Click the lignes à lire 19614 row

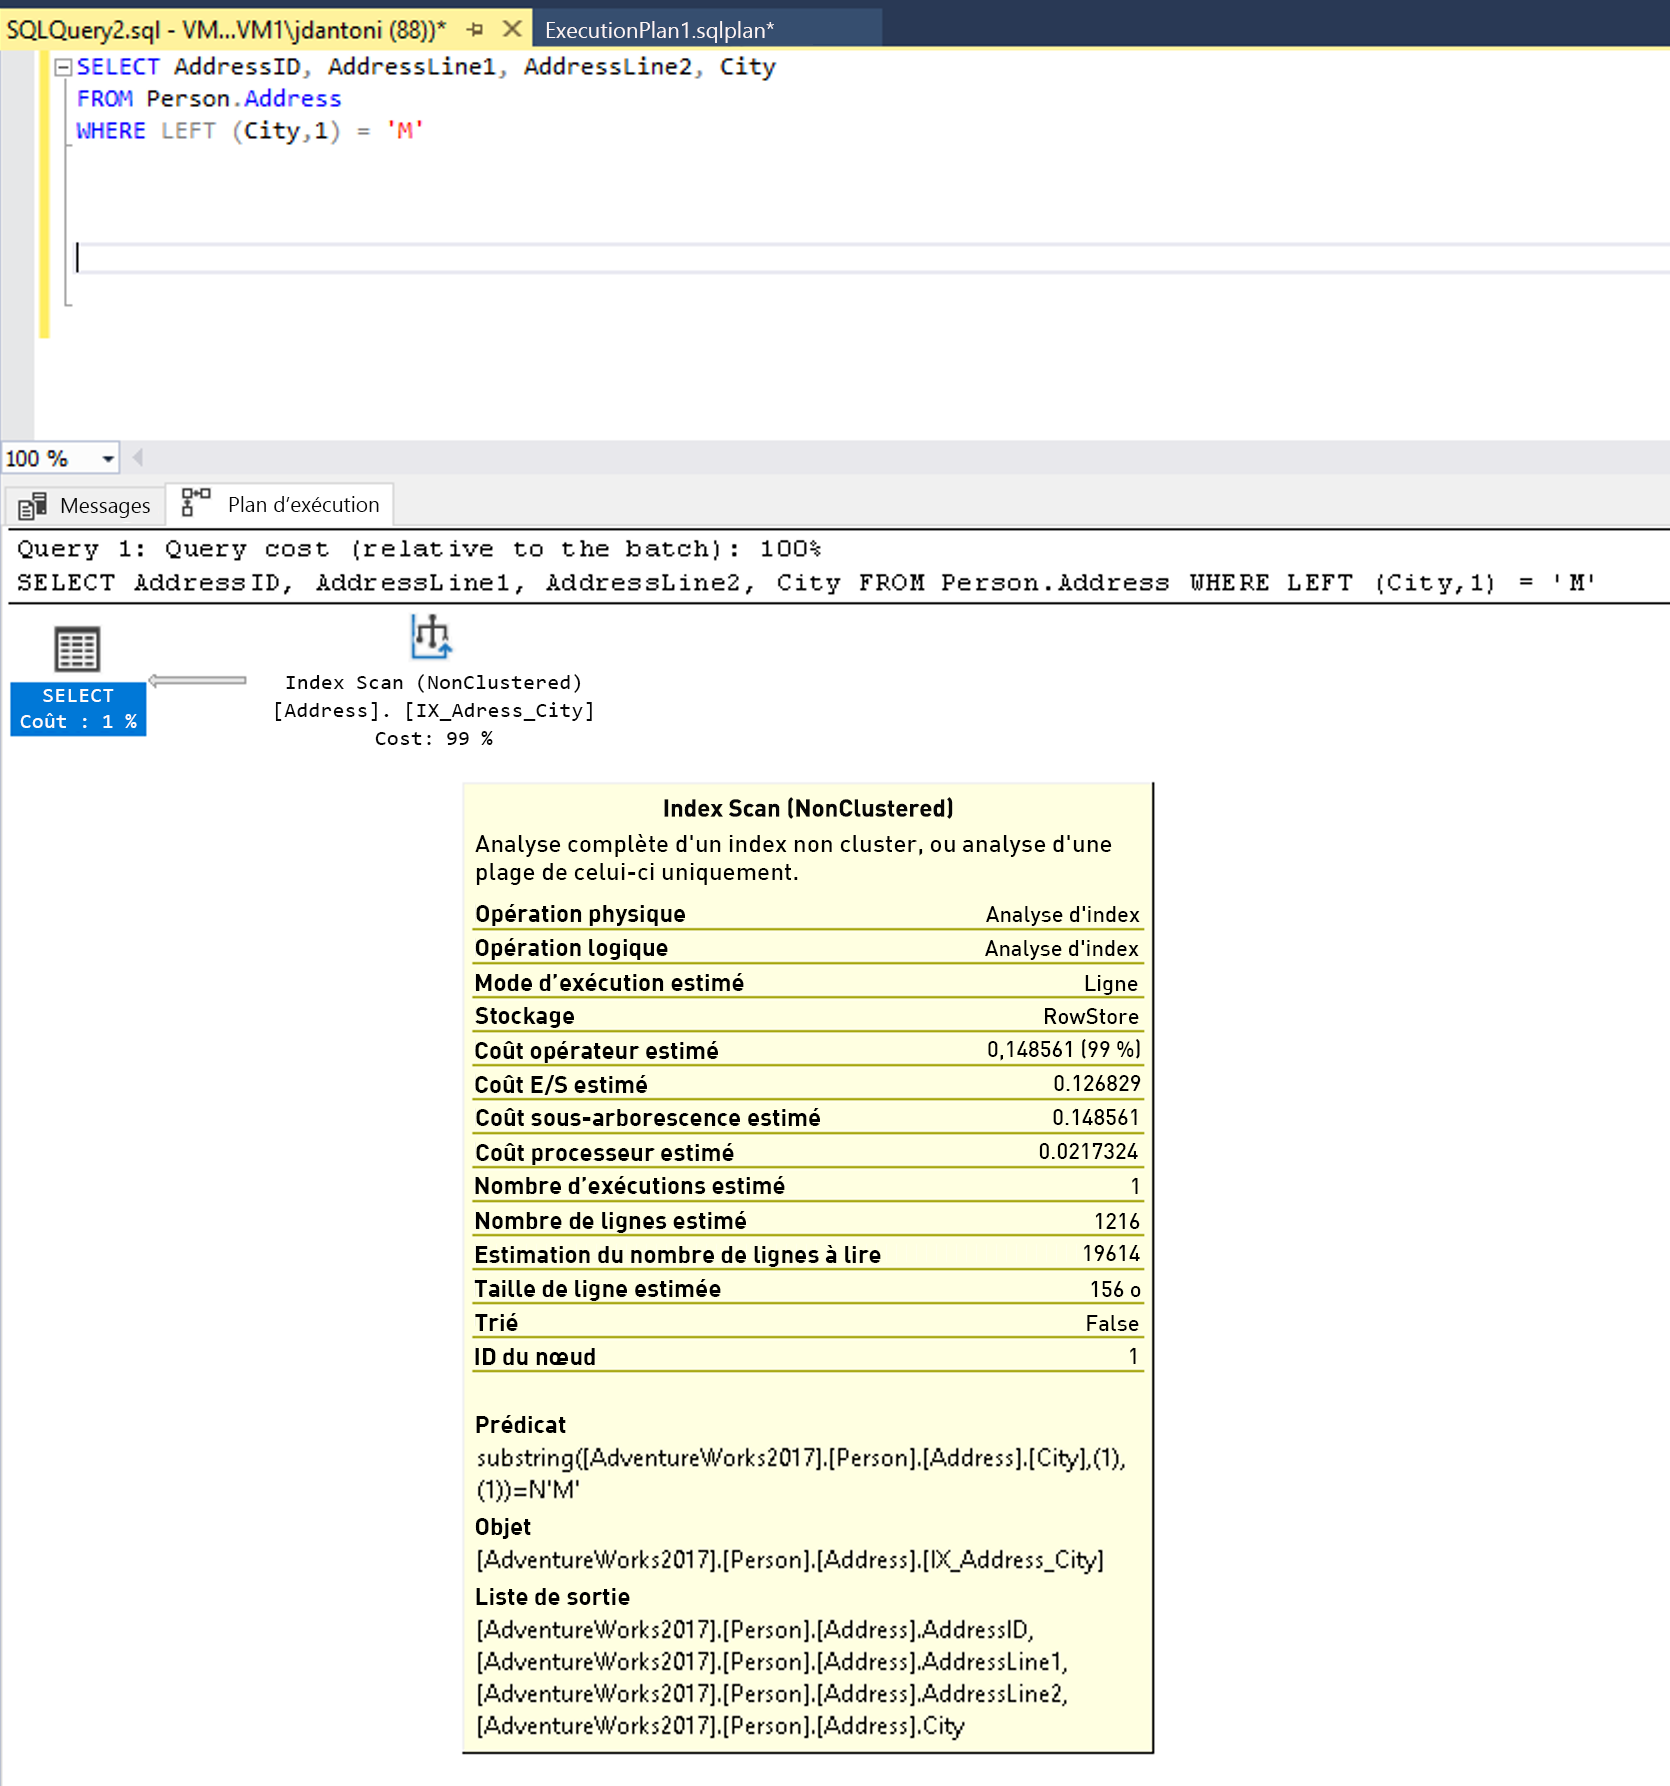coord(808,1254)
